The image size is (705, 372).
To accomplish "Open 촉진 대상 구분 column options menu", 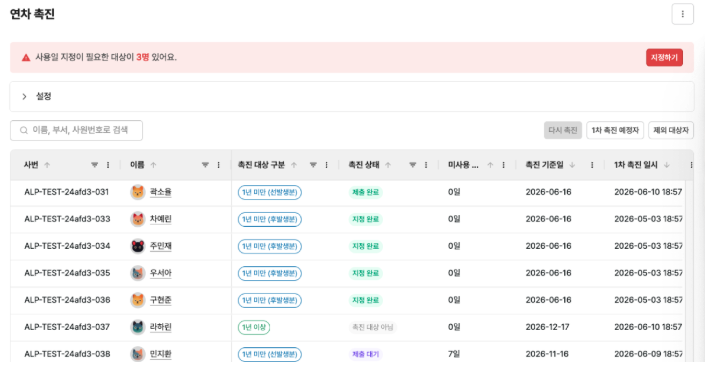I will (x=326, y=165).
